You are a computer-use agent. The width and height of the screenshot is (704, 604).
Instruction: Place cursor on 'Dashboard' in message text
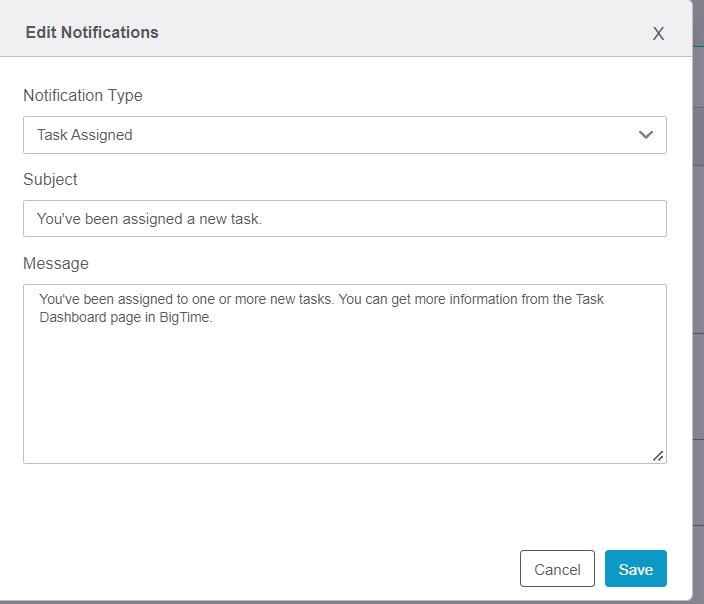pyautogui.click(x=73, y=318)
